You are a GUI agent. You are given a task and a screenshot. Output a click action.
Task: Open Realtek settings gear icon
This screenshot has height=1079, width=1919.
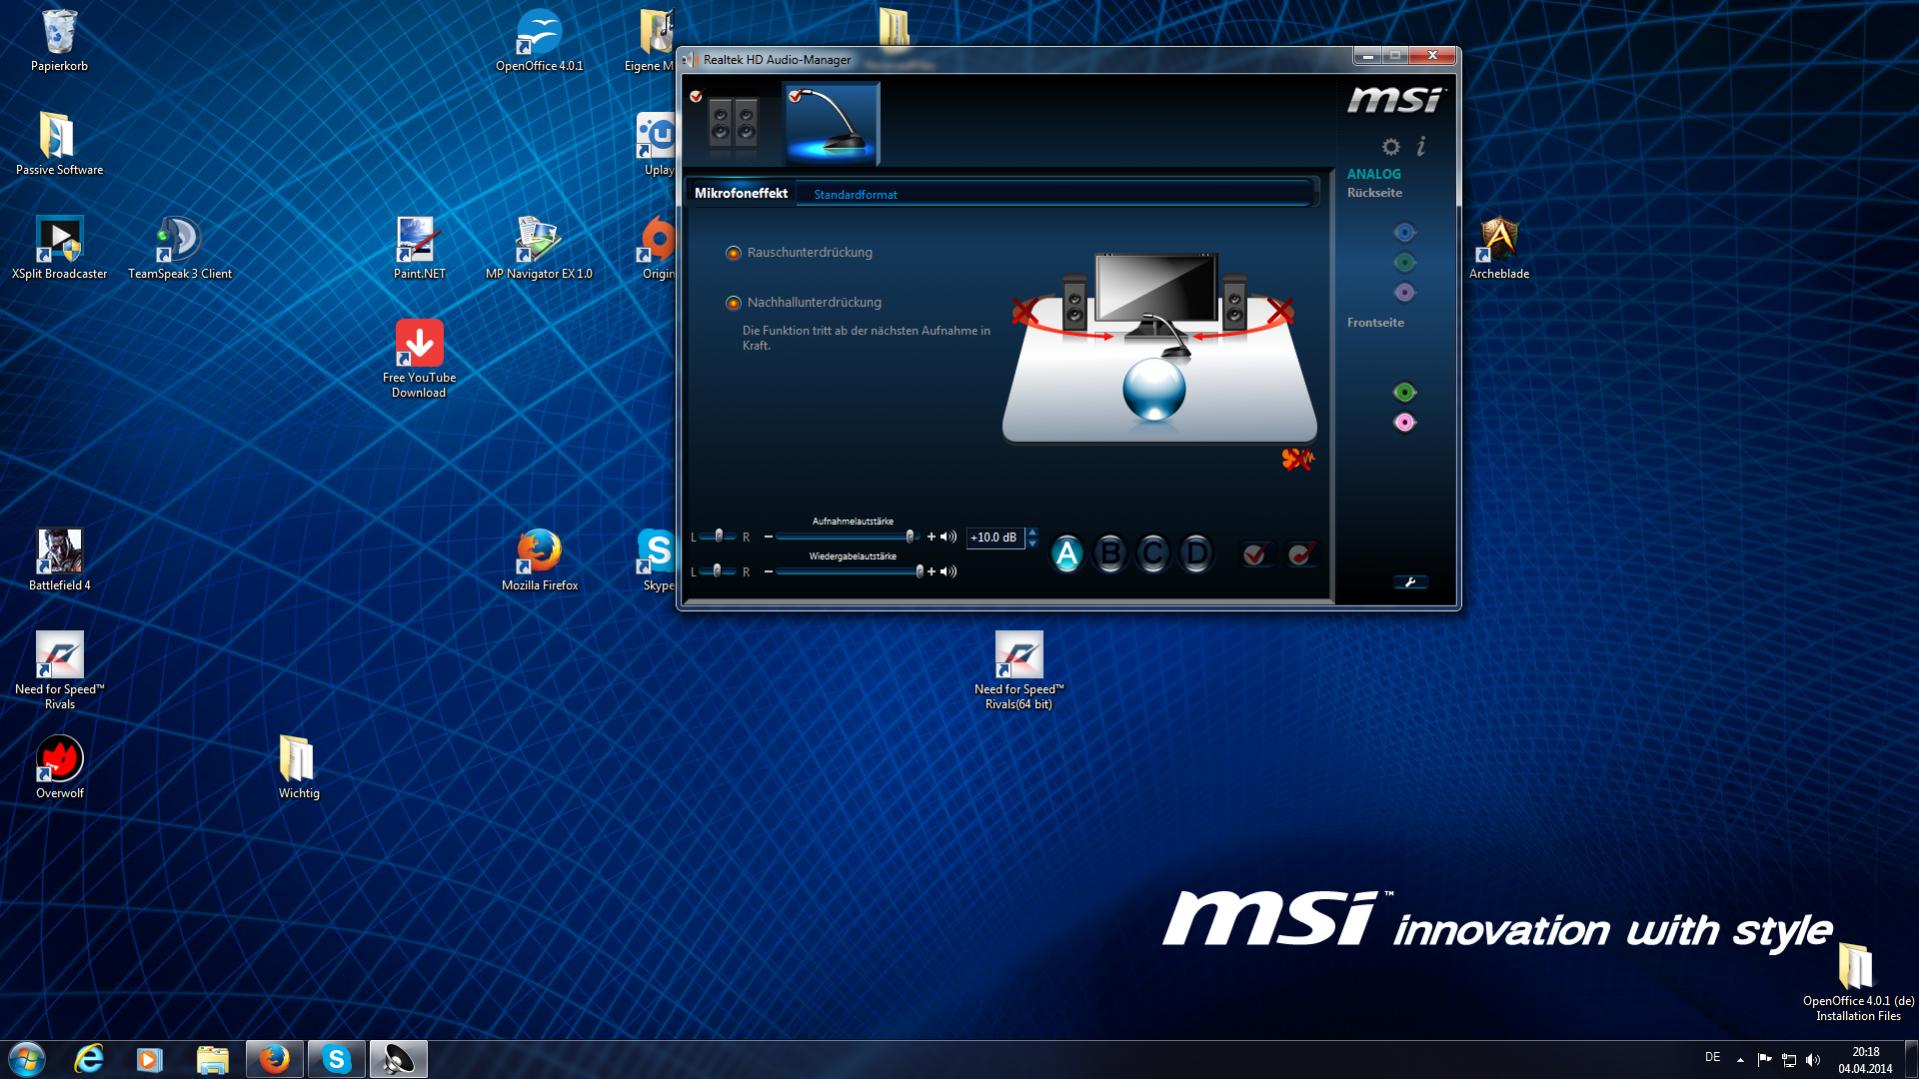[x=1390, y=147]
